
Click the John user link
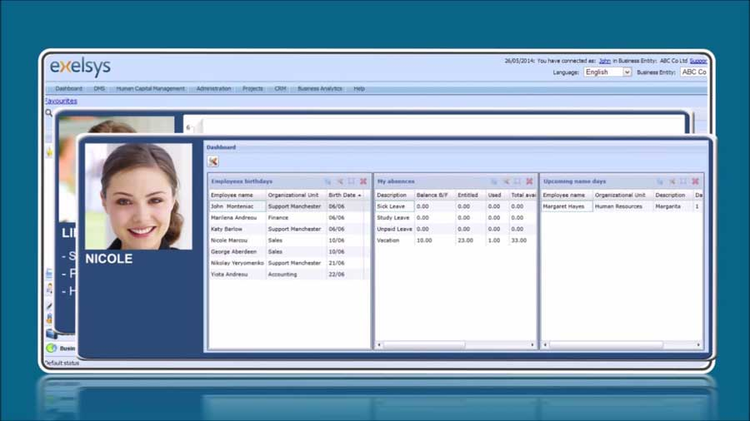(605, 61)
